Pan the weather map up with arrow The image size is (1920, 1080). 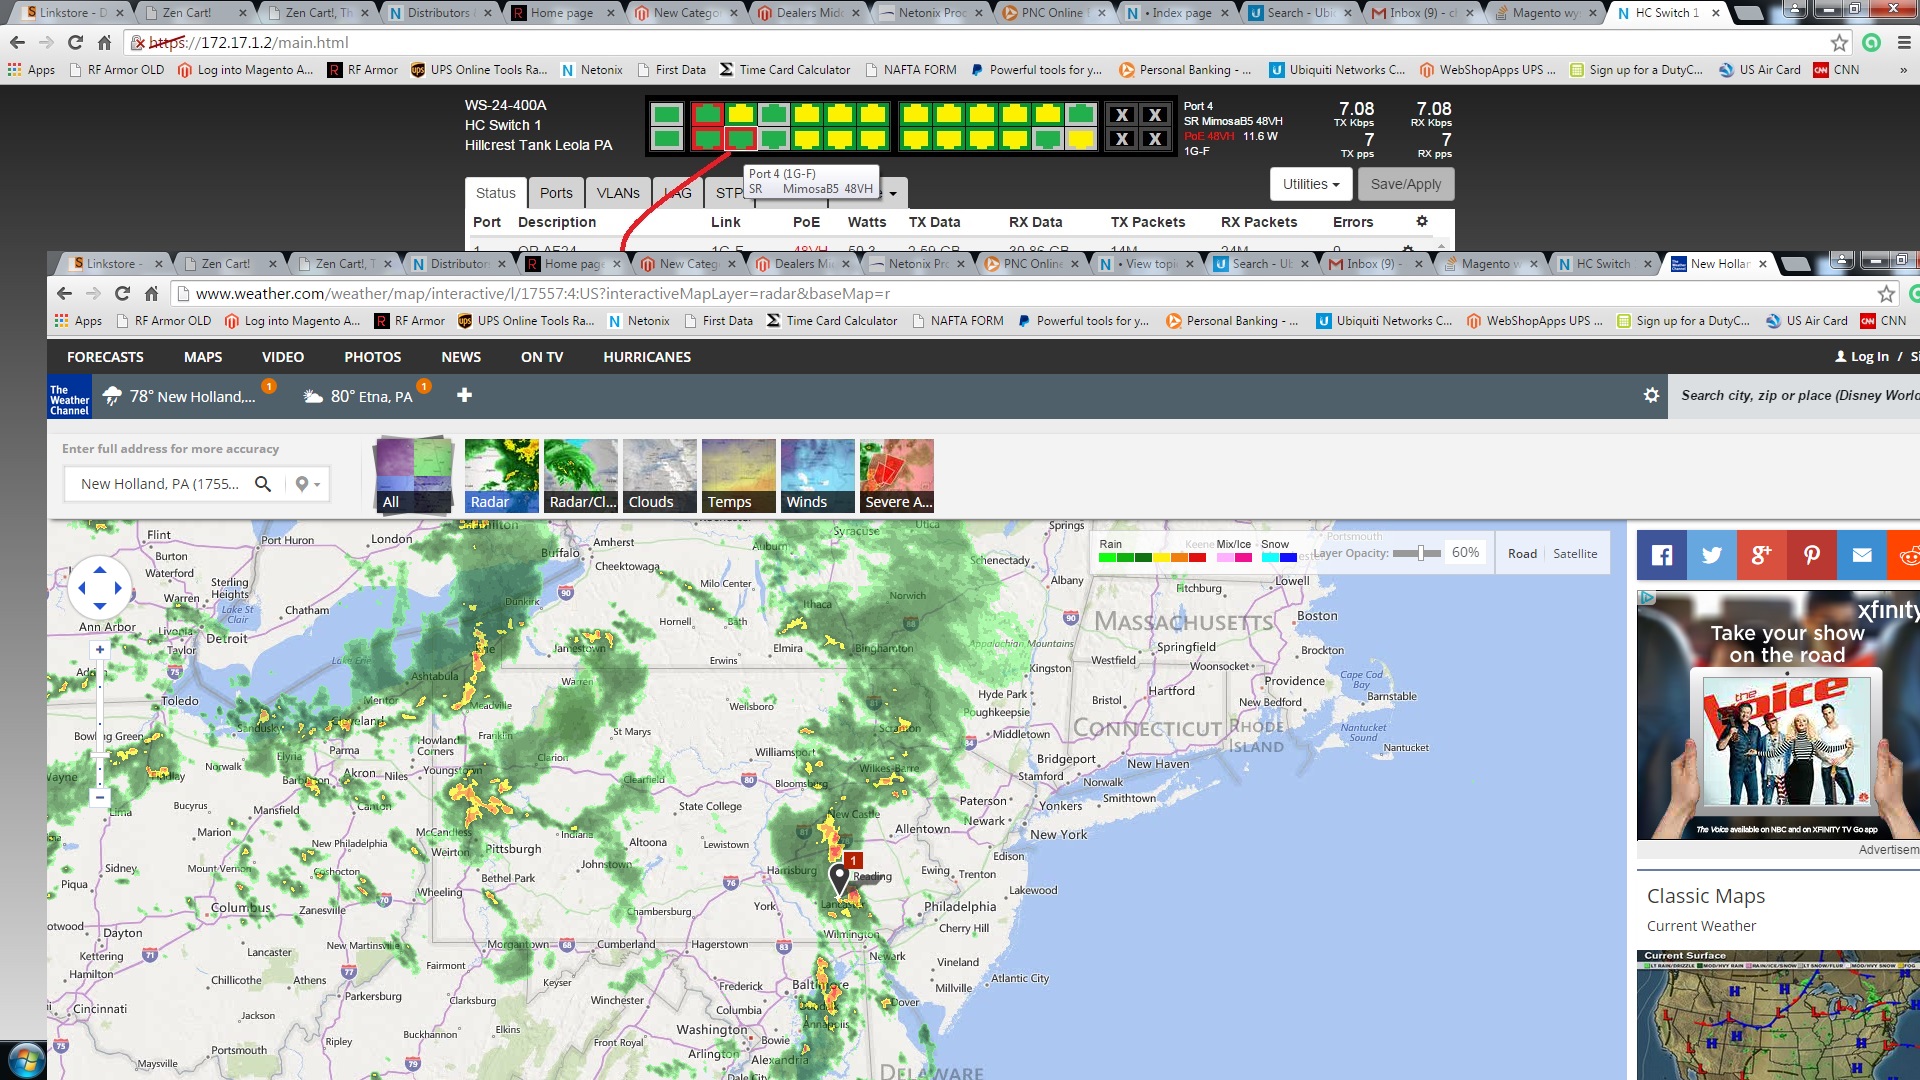100,570
